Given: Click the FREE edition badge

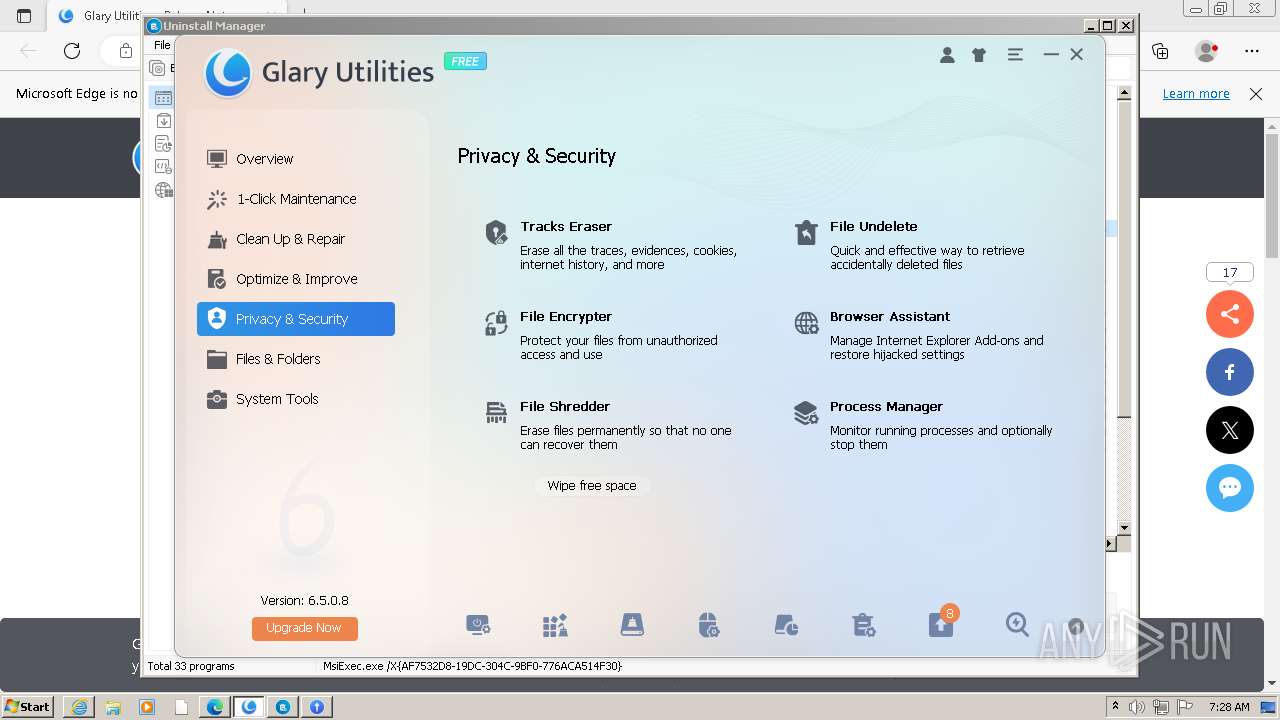Looking at the screenshot, I should click(465, 61).
